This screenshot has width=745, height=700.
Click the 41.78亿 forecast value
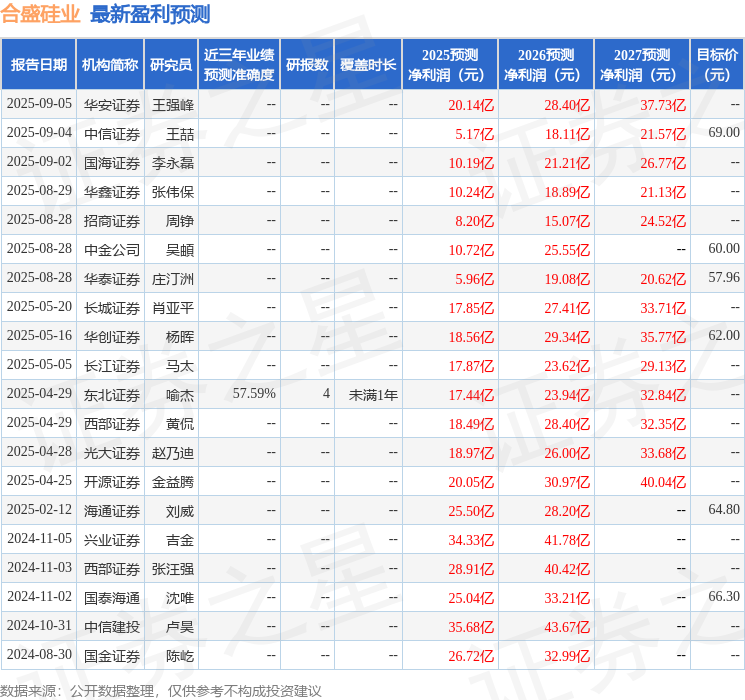click(567, 540)
